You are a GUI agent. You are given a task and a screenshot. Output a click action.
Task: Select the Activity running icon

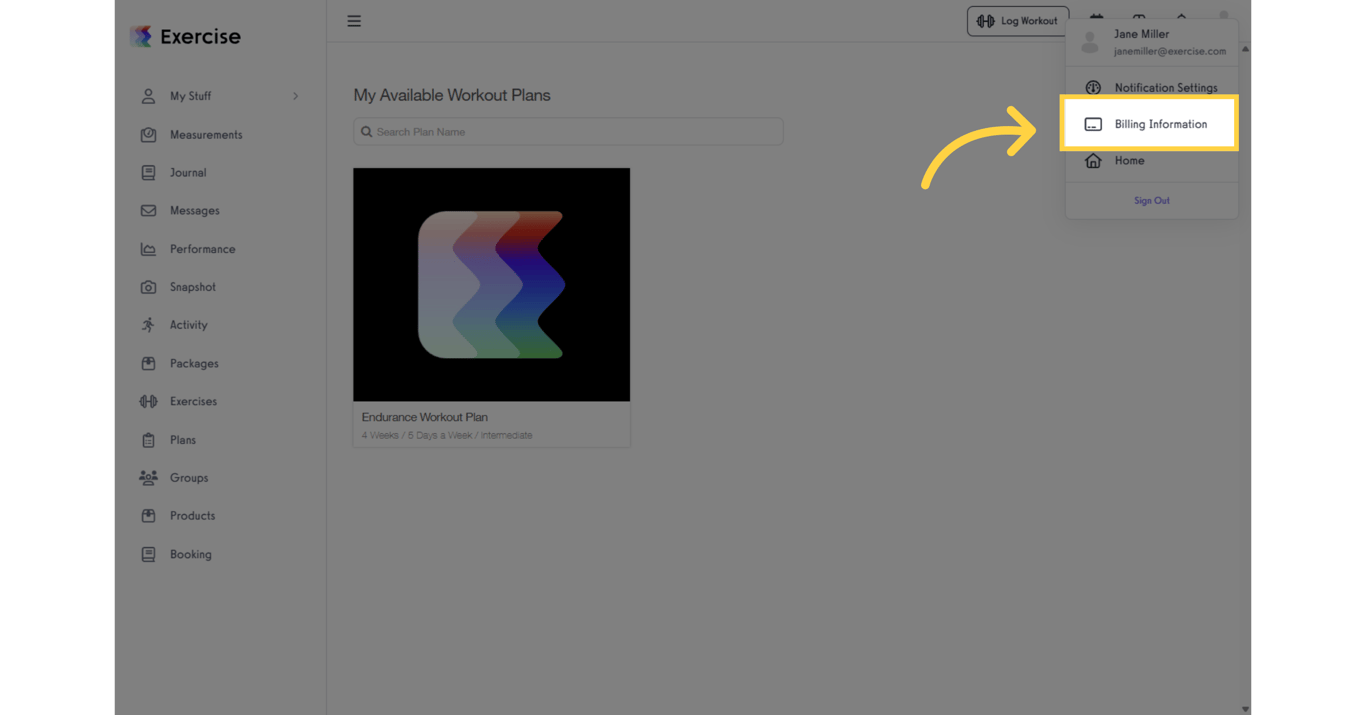click(147, 324)
